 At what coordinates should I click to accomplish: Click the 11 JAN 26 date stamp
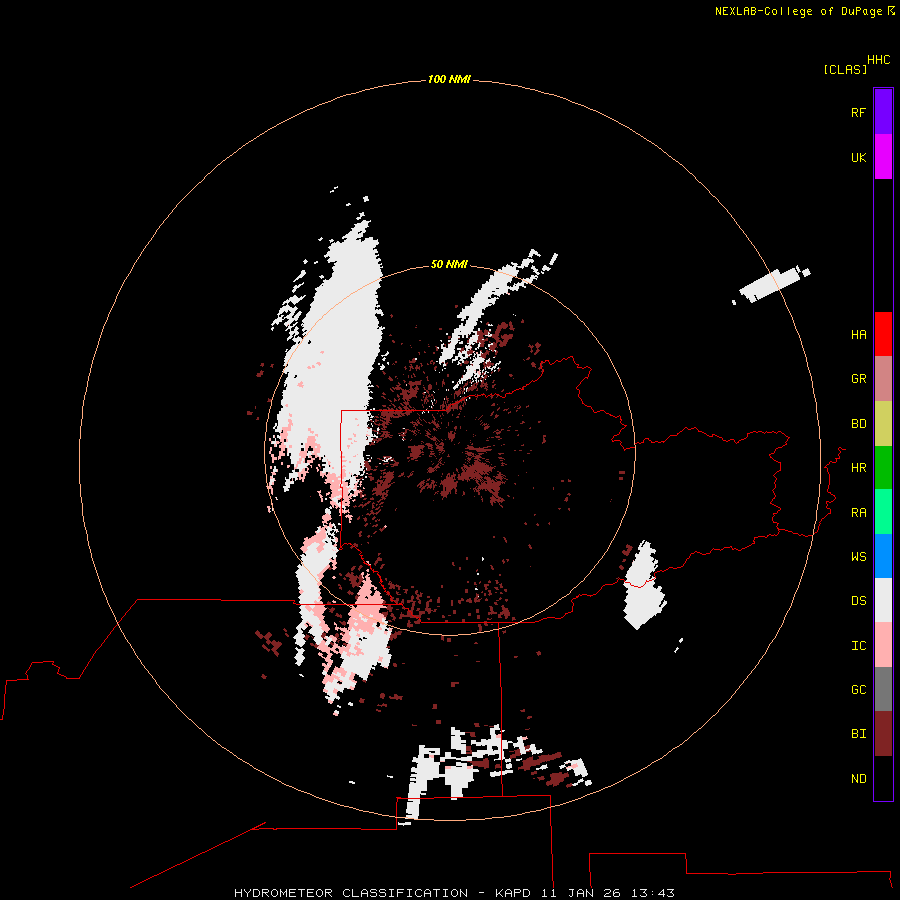pyautogui.click(x=583, y=893)
